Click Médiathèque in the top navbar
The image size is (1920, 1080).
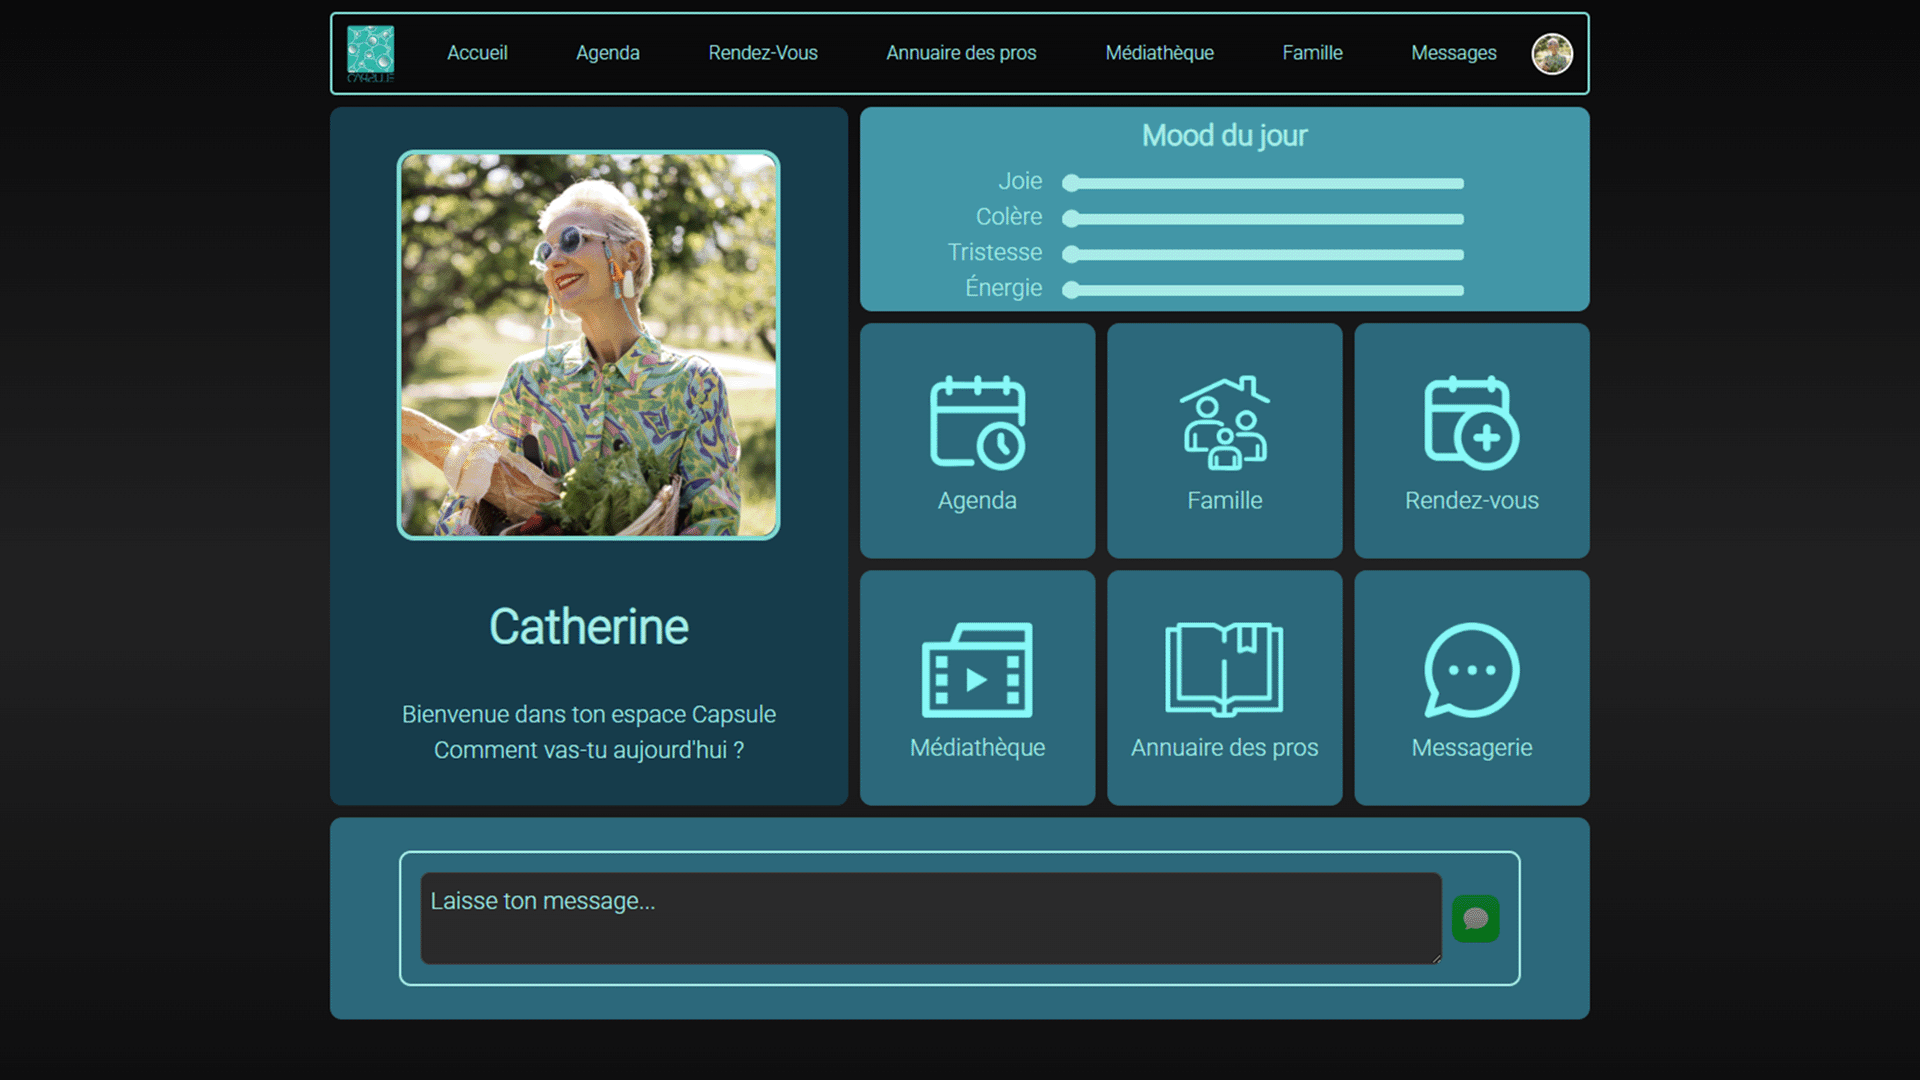1159,53
